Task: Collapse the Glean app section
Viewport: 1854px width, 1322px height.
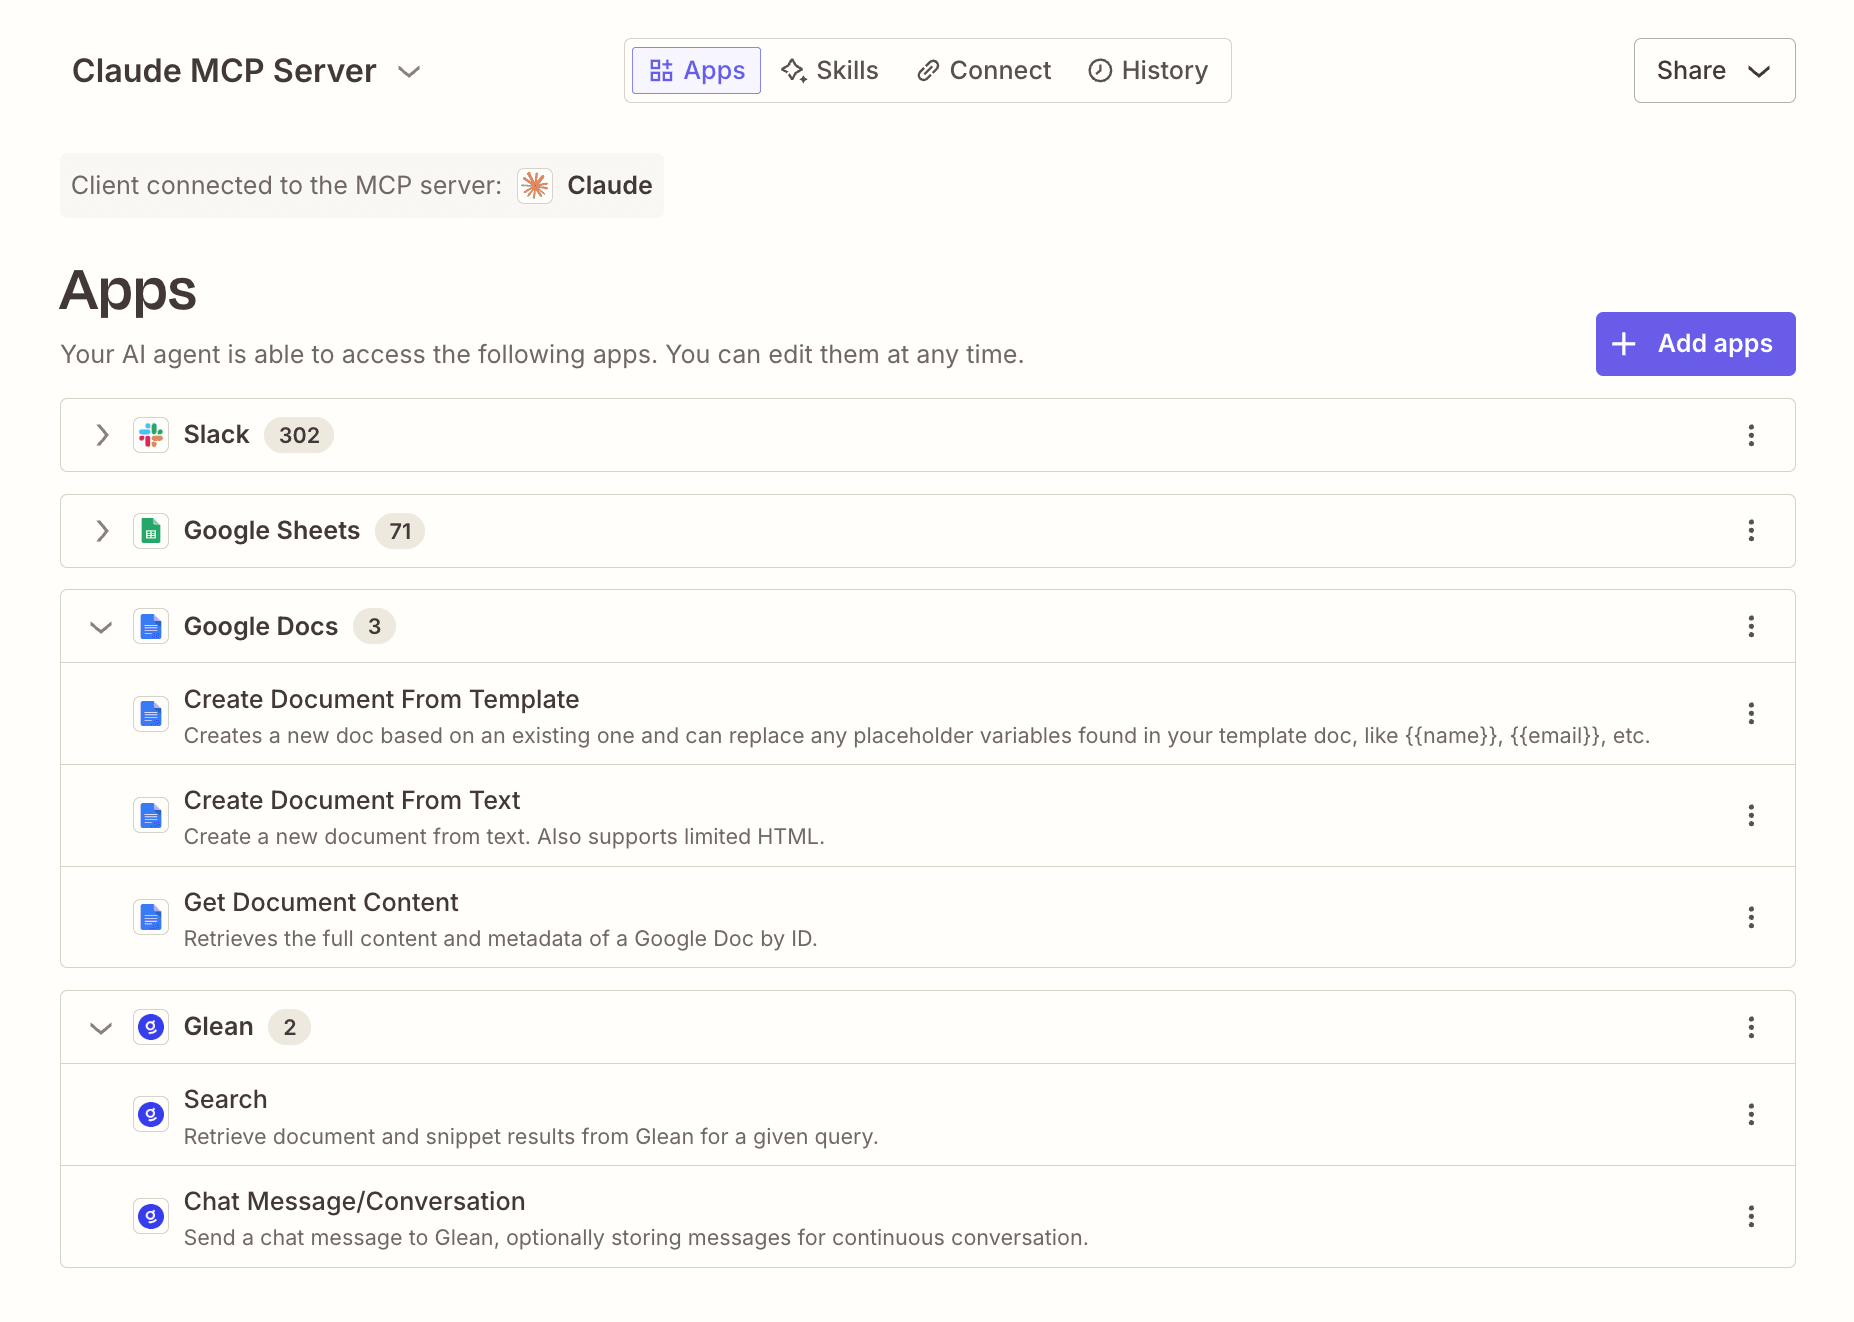Action: point(101,1028)
